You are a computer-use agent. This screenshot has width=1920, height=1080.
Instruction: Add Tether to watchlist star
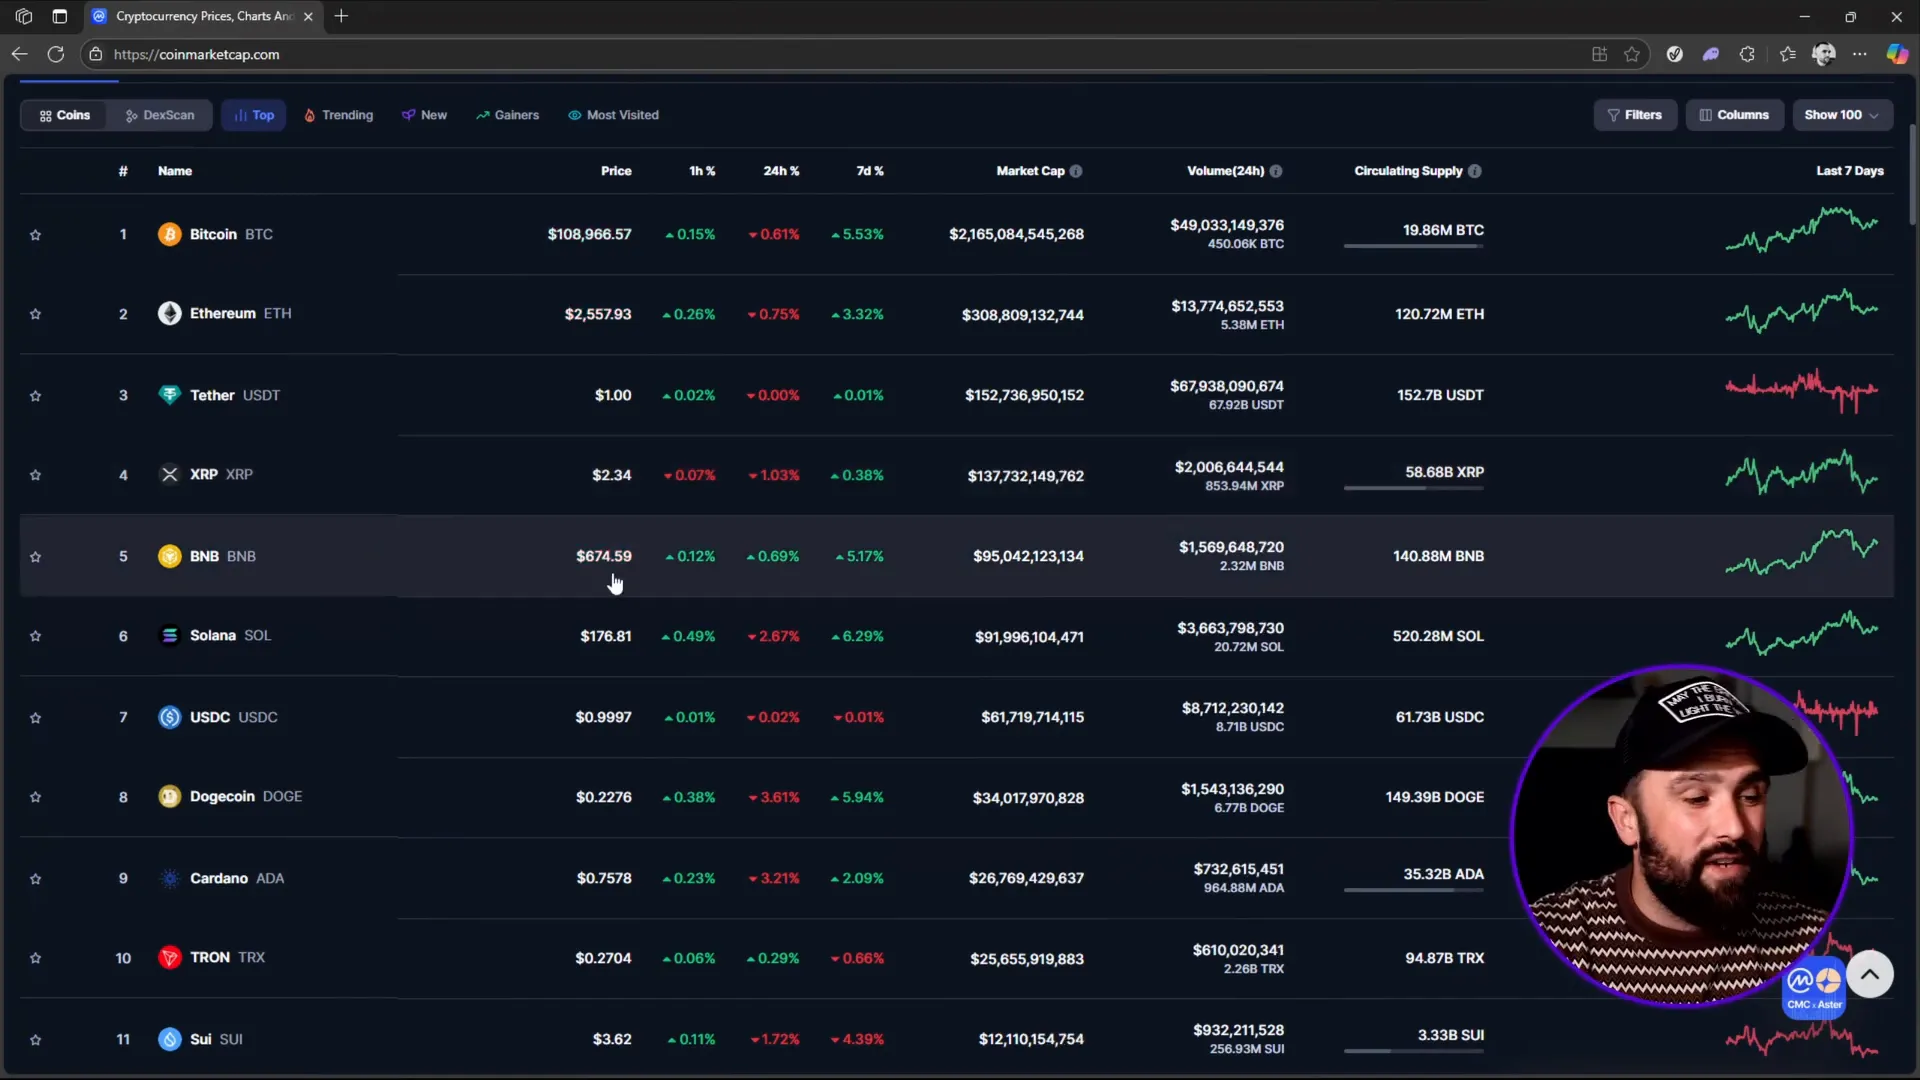[36, 396]
